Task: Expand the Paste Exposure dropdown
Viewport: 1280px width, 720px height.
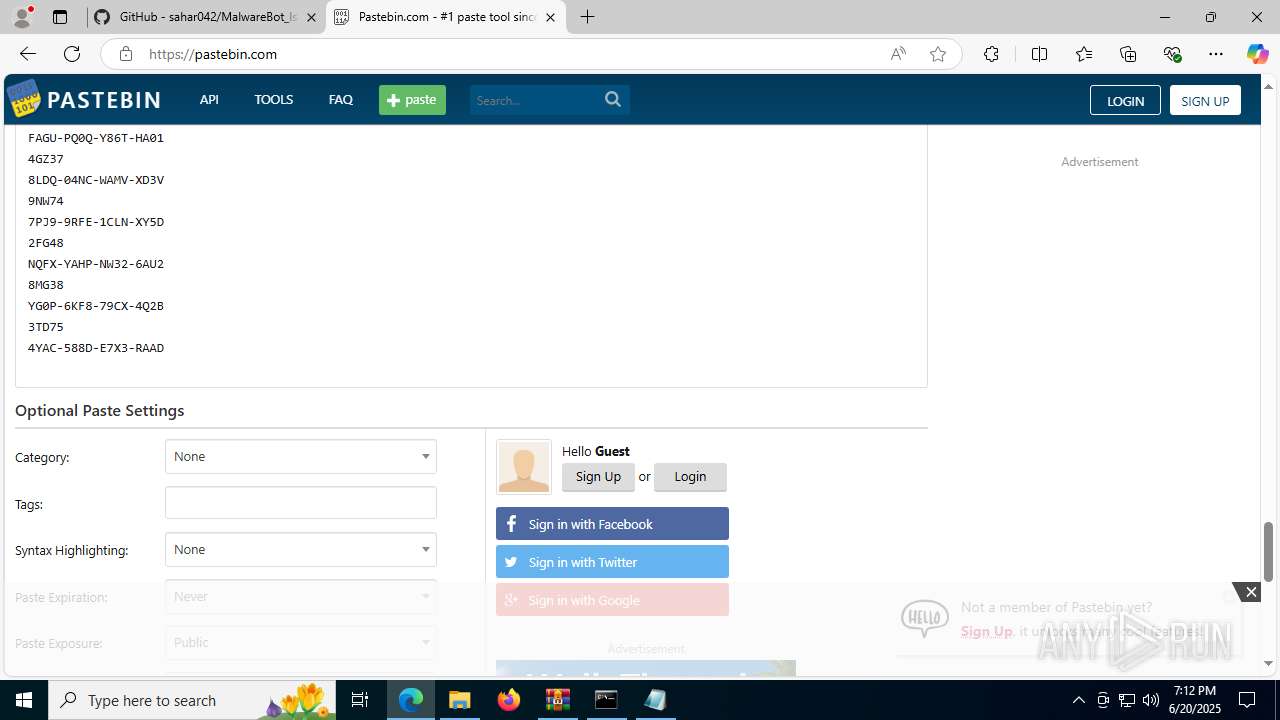Action: 301,642
